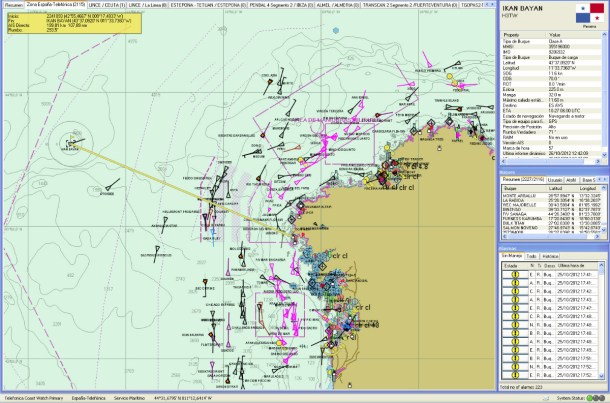Open the ESTEPONA - TETUAN / ESTEPONA tab
610x403 pixels.
tap(208, 5)
